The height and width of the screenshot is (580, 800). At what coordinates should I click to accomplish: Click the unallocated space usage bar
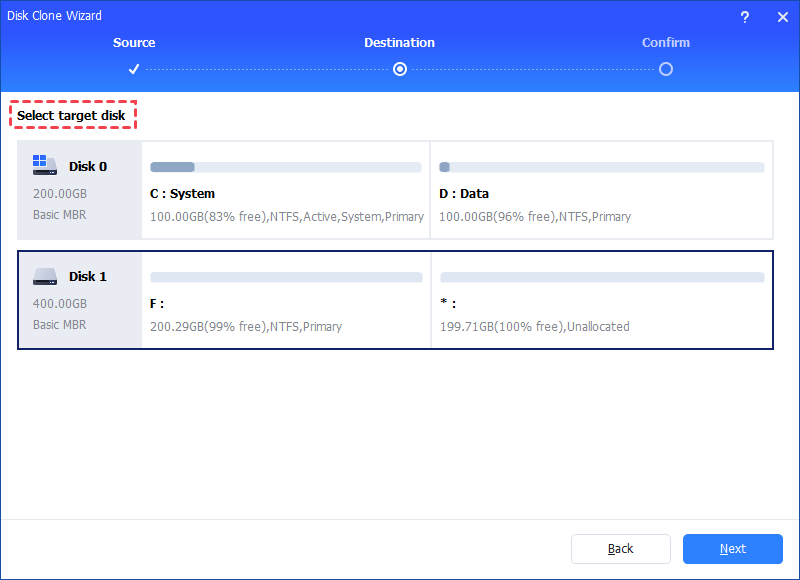tap(602, 277)
